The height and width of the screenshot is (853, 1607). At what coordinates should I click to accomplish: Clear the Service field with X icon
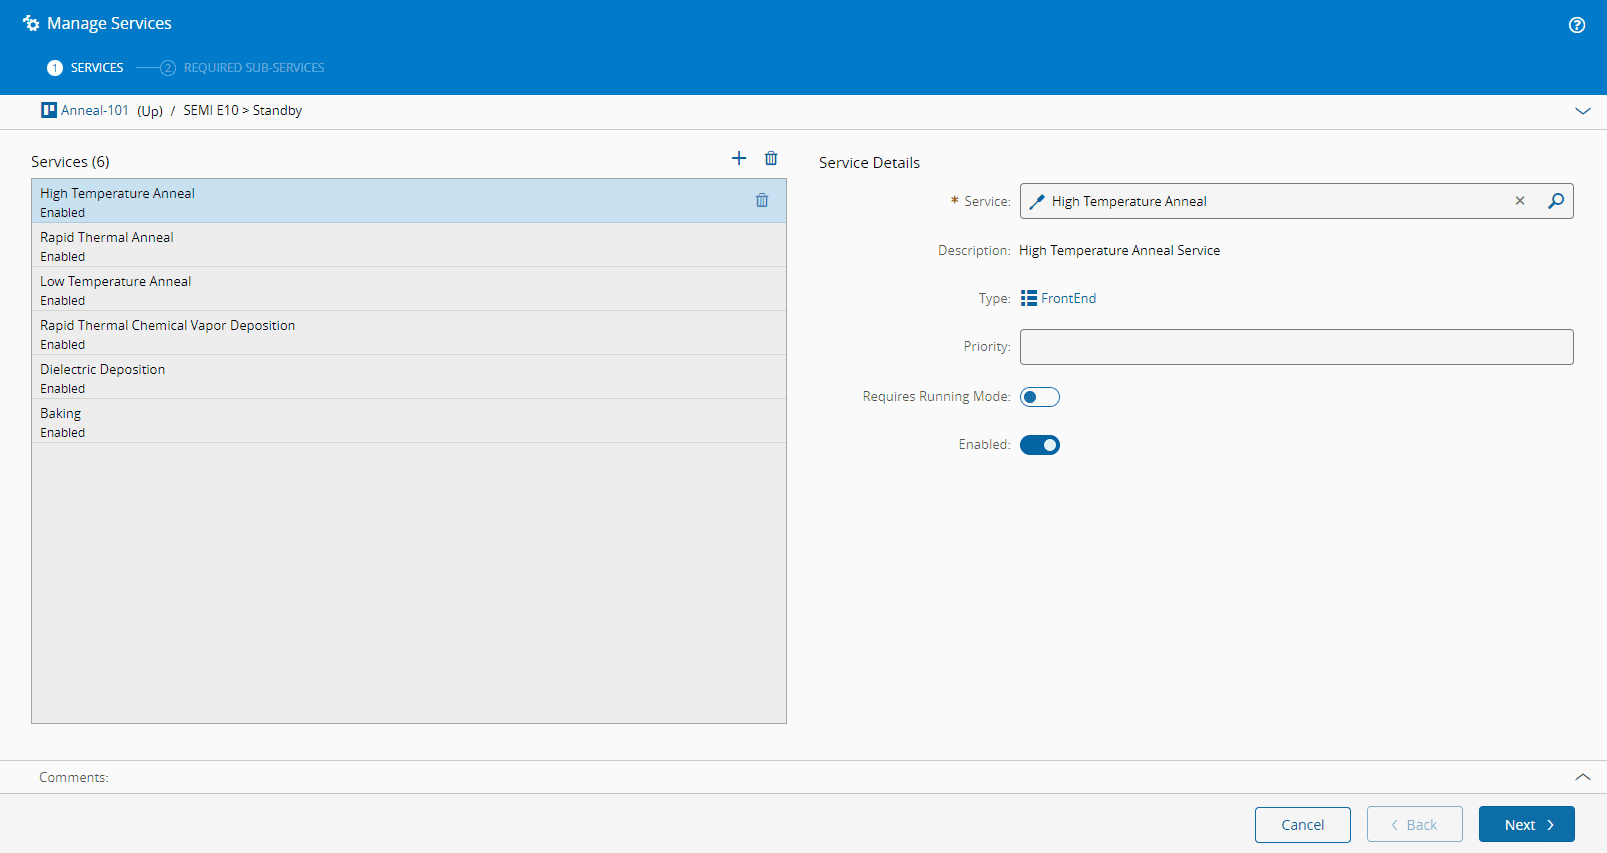(x=1520, y=201)
